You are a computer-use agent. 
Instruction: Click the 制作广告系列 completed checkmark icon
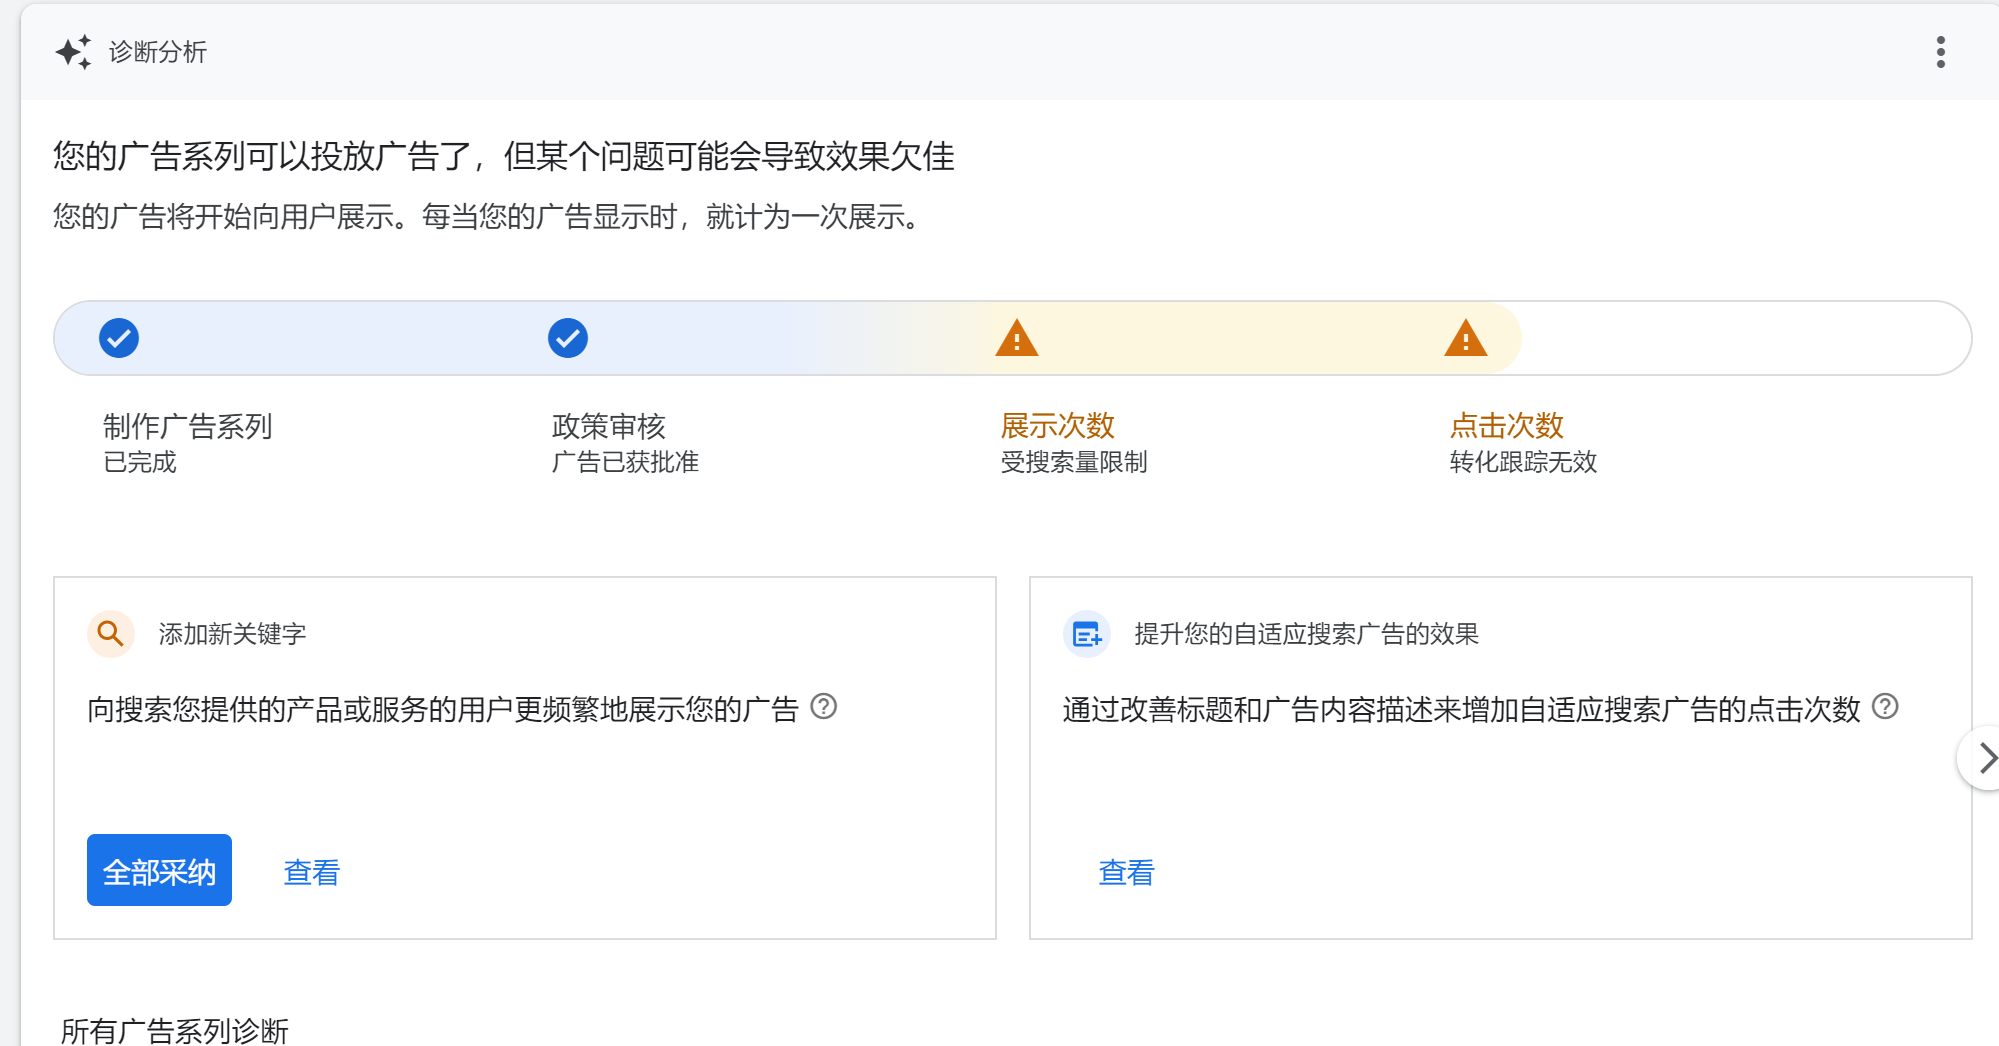119,337
